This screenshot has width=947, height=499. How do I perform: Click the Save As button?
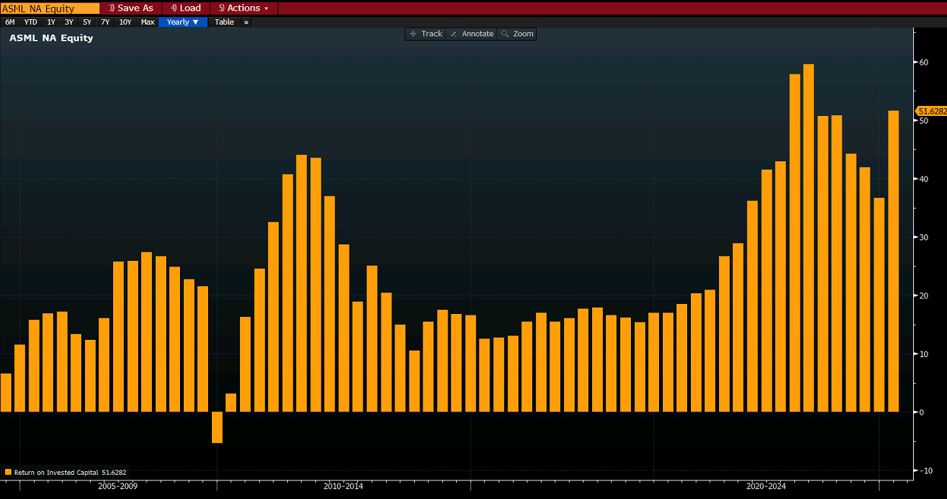[131, 8]
